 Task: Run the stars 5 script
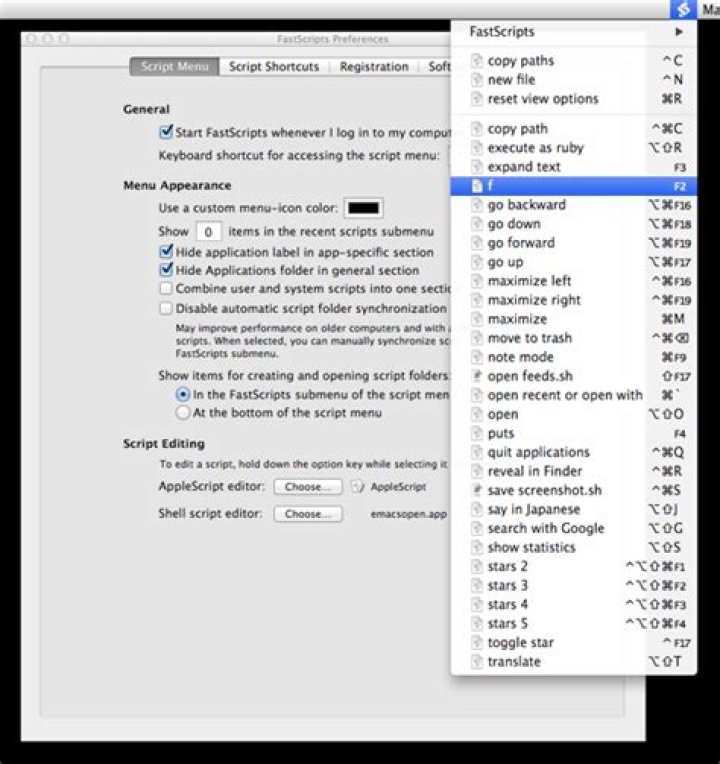tap(573, 624)
